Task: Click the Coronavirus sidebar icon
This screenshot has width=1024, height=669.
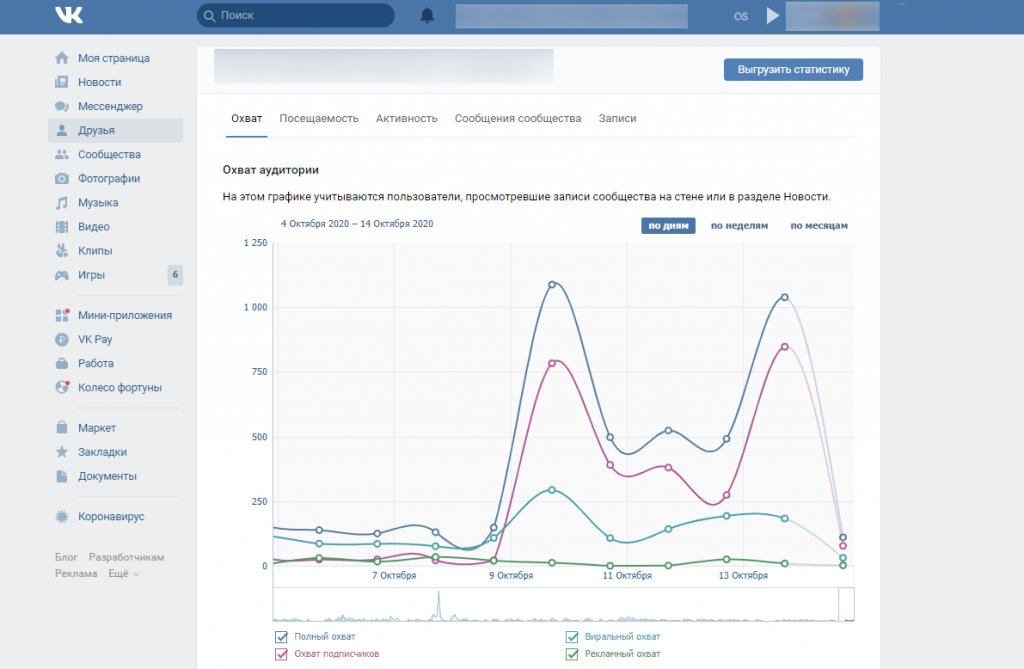Action: [62, 516]
